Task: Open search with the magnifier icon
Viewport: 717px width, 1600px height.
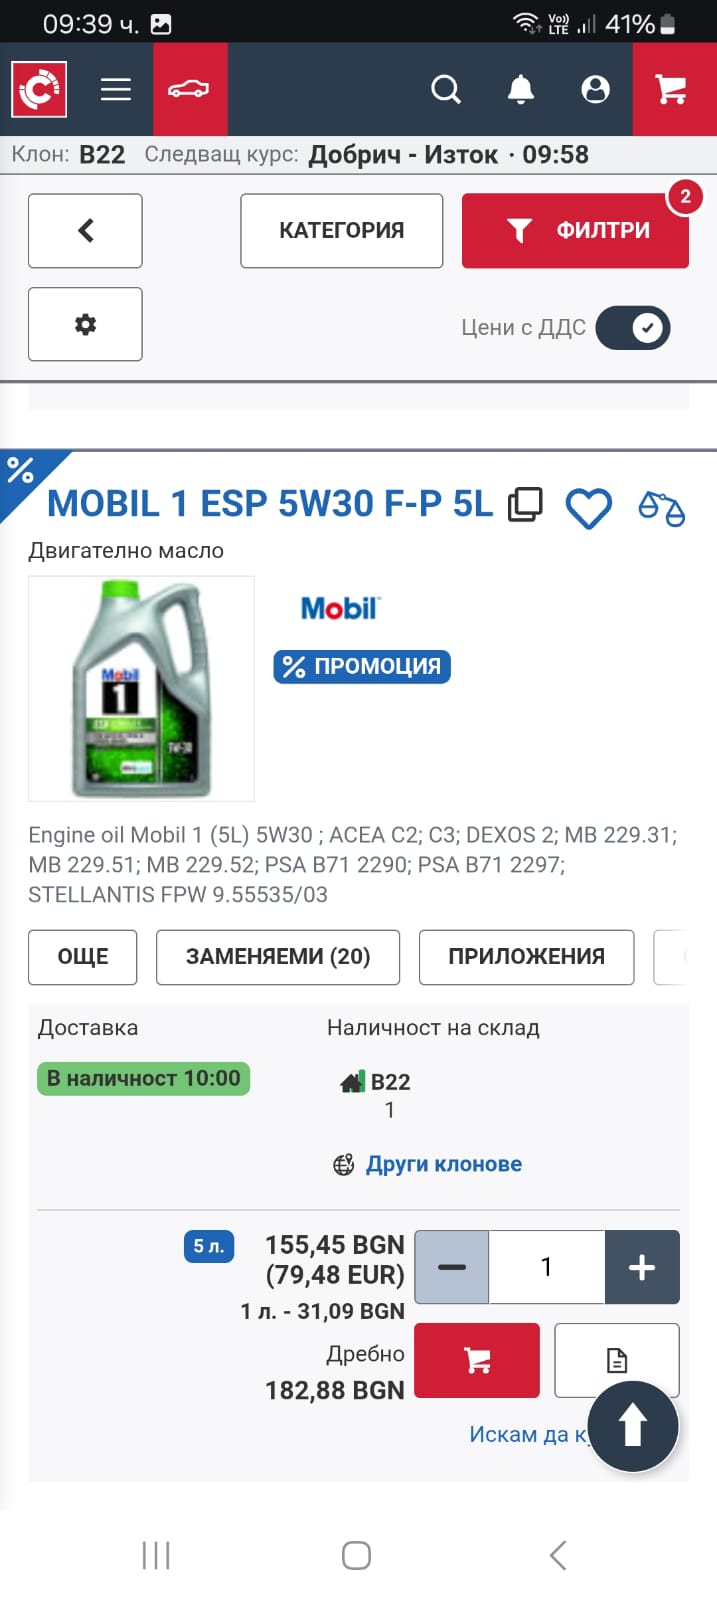Action: [x=446, y=90]
